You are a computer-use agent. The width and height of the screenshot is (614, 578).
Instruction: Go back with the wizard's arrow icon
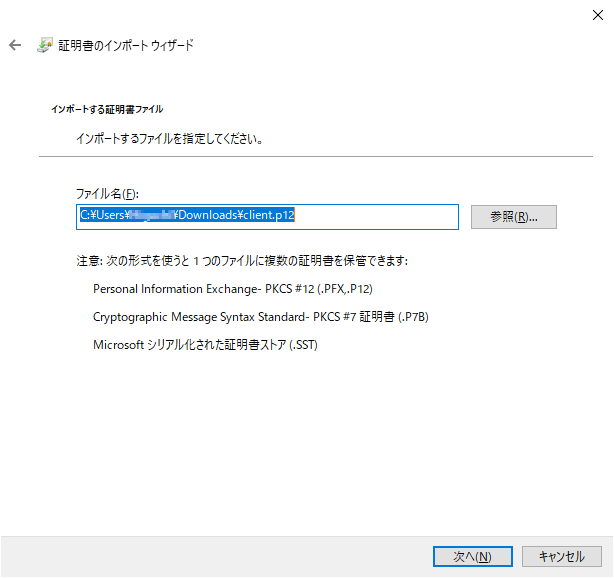click(15, 45)
